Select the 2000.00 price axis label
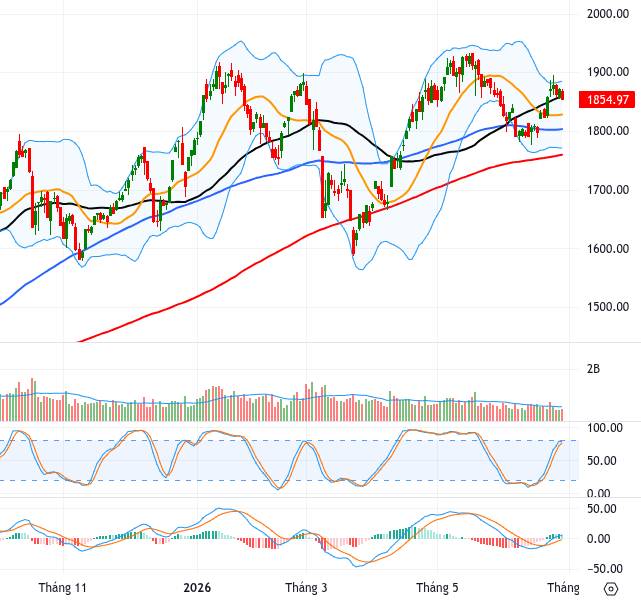This screenshot has height=602, width=641. (608, 13)
